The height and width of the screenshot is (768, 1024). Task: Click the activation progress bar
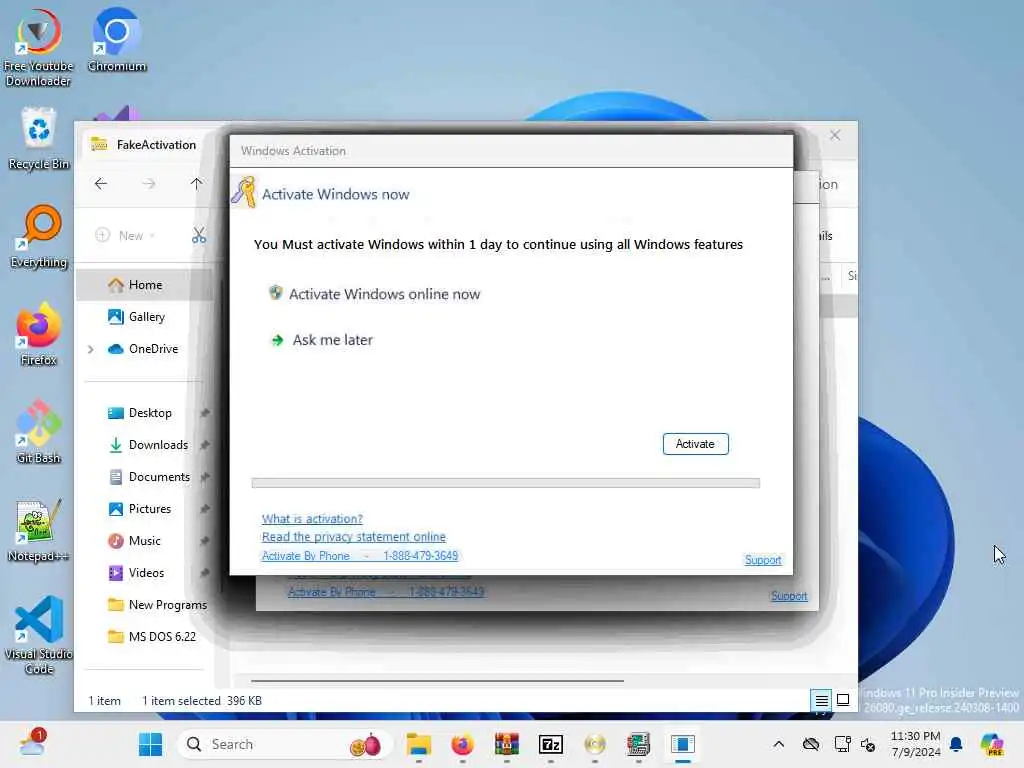tap(505, 483)
